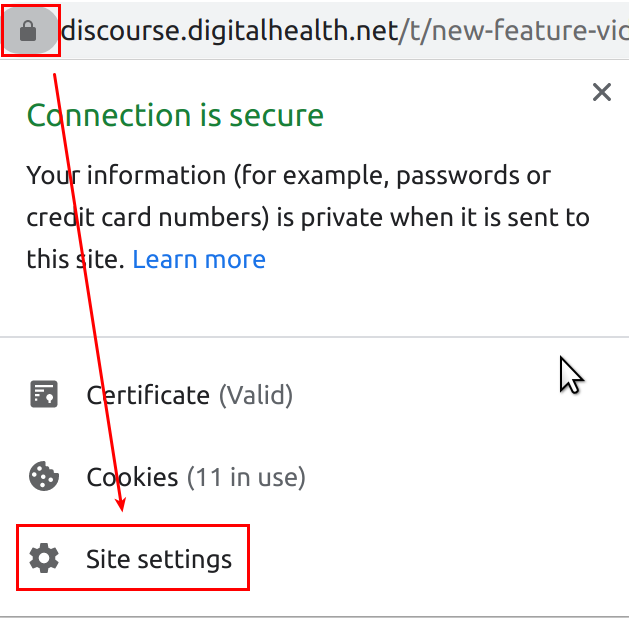Click the Cookies cookie-shaped icon
629x618 pixels.
pos(43,477)
